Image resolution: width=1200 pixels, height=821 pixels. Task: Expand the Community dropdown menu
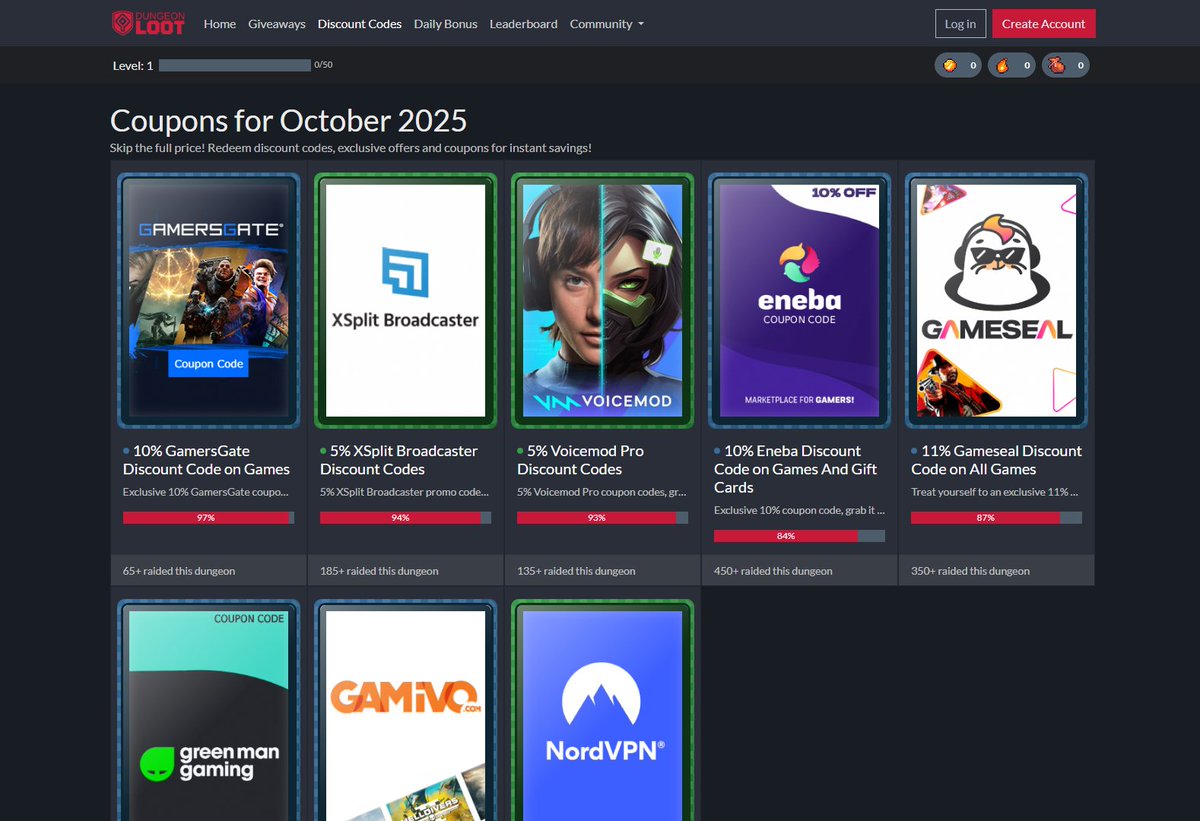coord(607,23)
